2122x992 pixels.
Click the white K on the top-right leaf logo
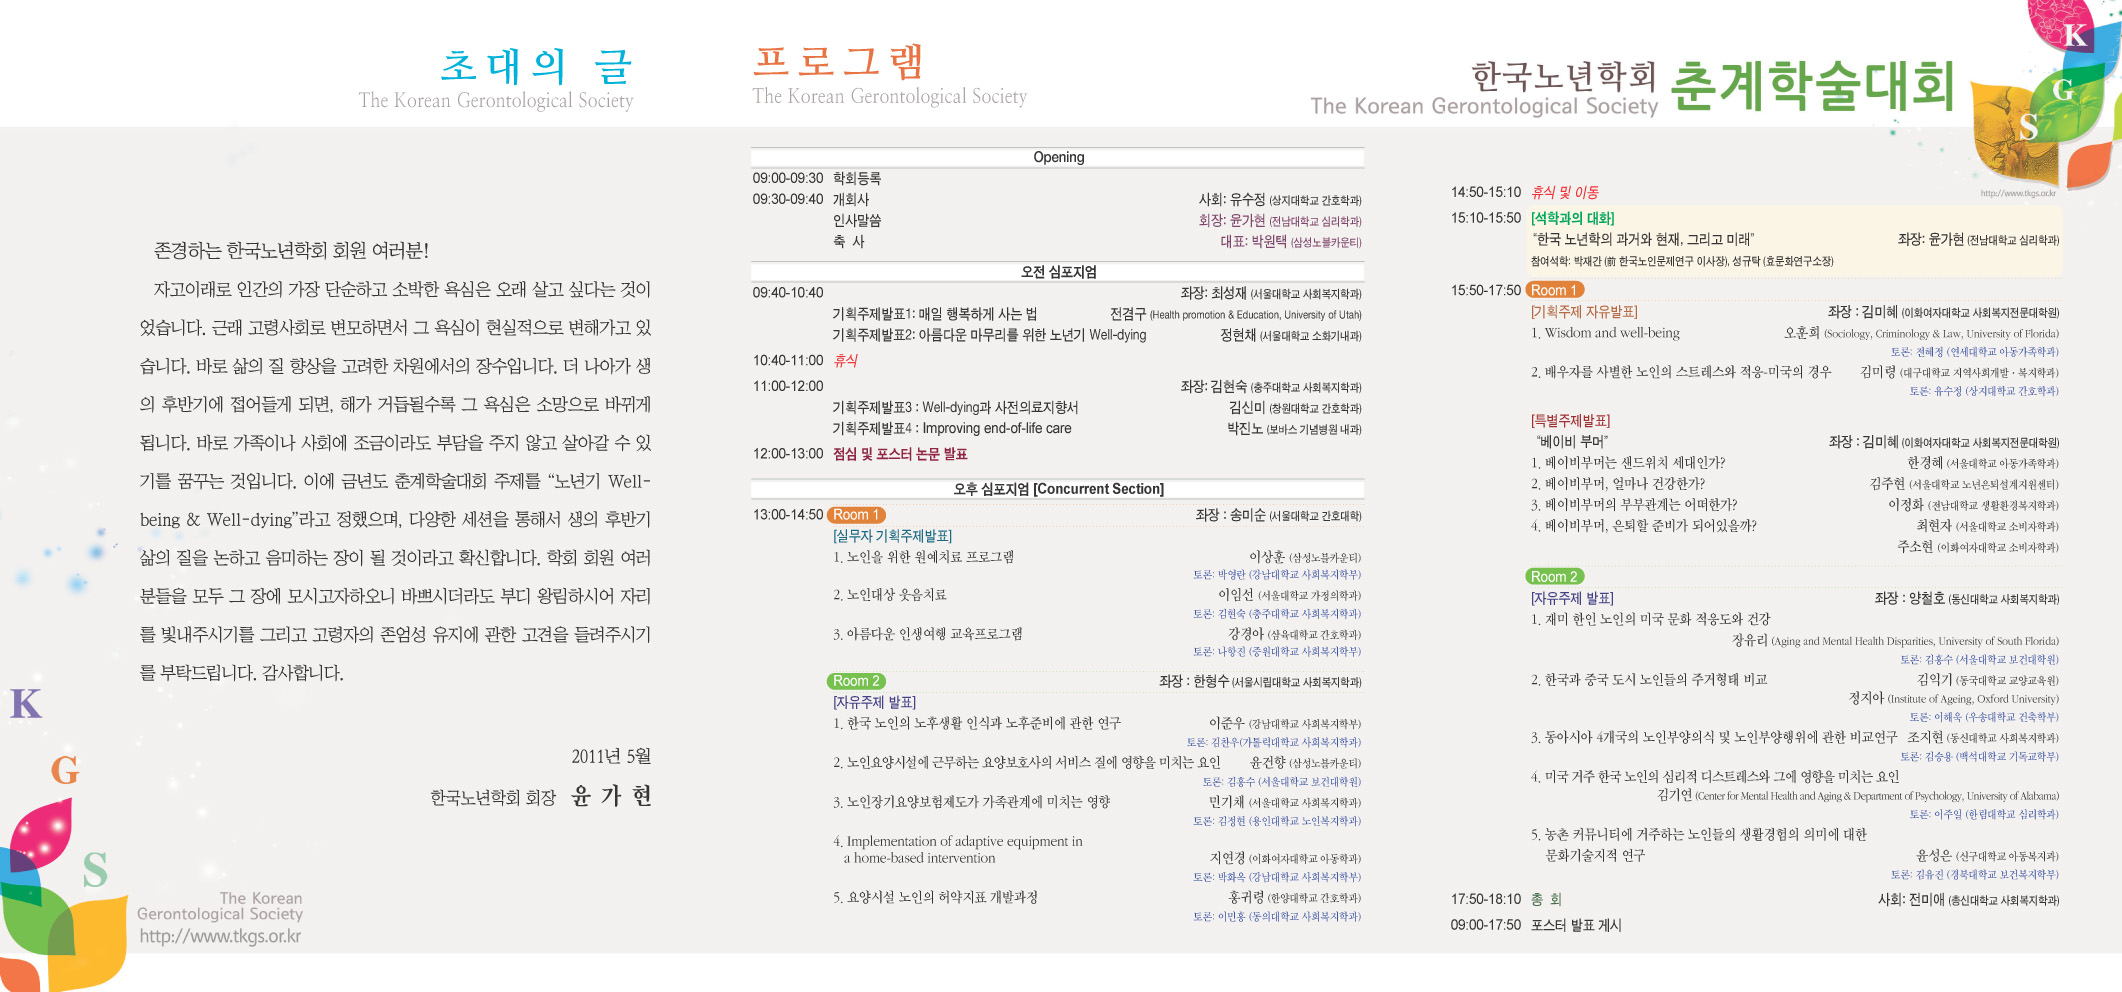click(x=2076, y=36)
